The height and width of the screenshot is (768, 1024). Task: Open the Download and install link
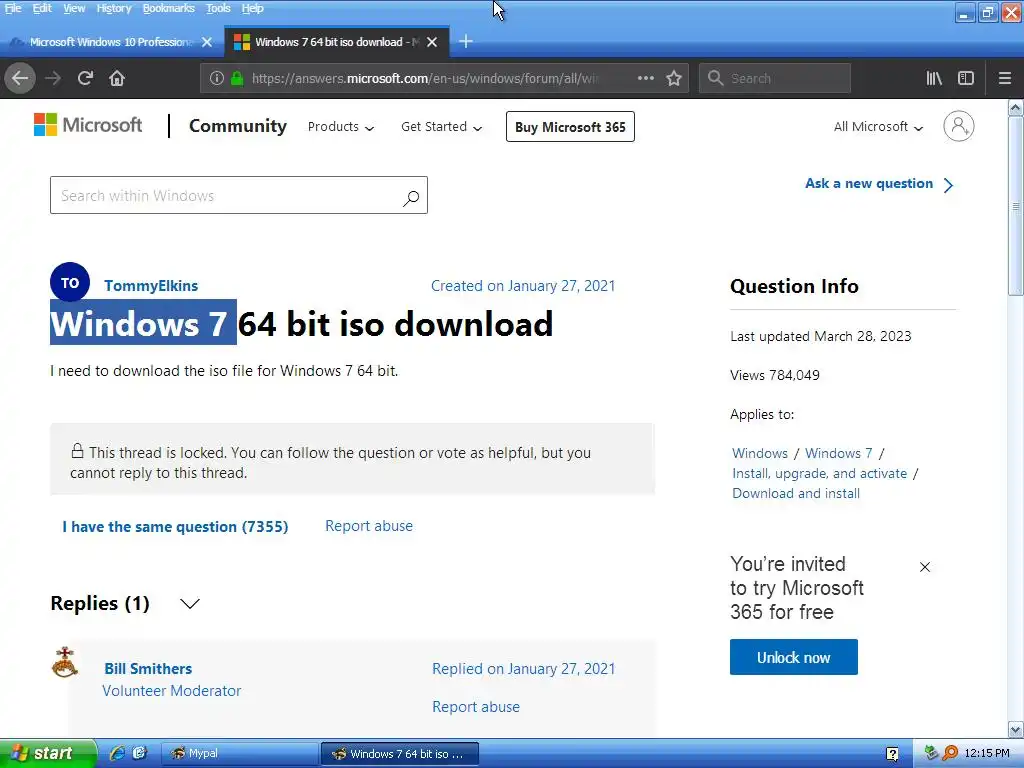pyautogui.click(x=796, y=494)
